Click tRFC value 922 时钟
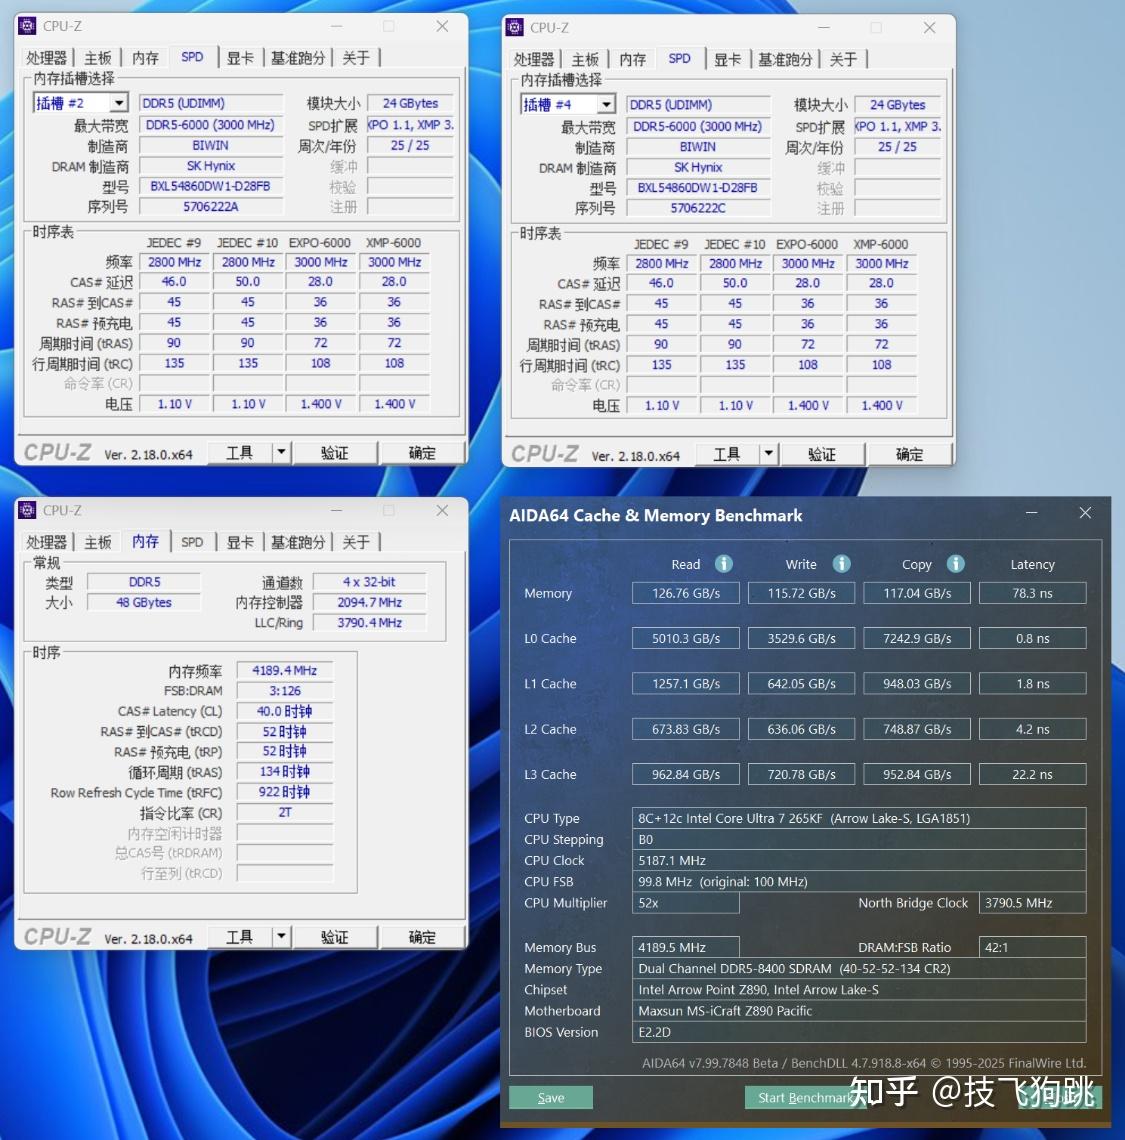 coord(284,792)
